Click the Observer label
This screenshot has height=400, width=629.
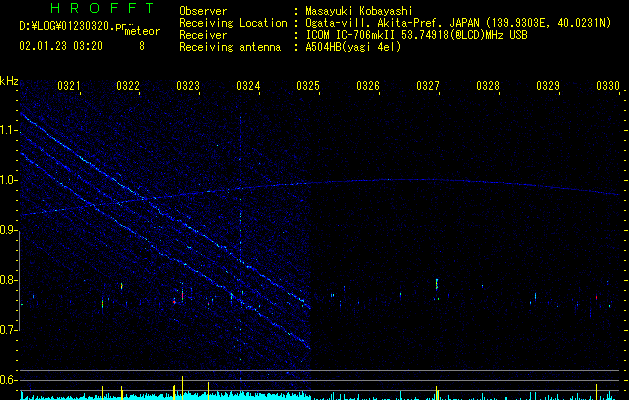[x=203, y=11]
